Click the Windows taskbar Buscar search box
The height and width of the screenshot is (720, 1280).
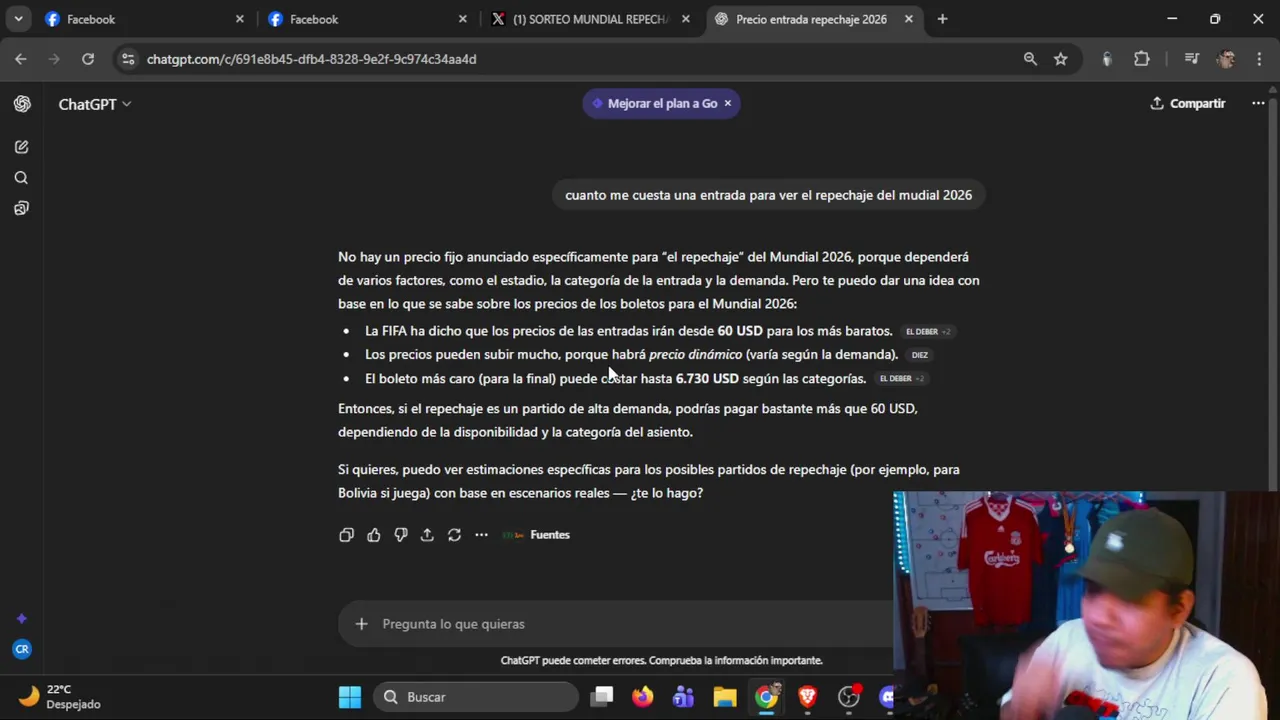click(477, 697)
